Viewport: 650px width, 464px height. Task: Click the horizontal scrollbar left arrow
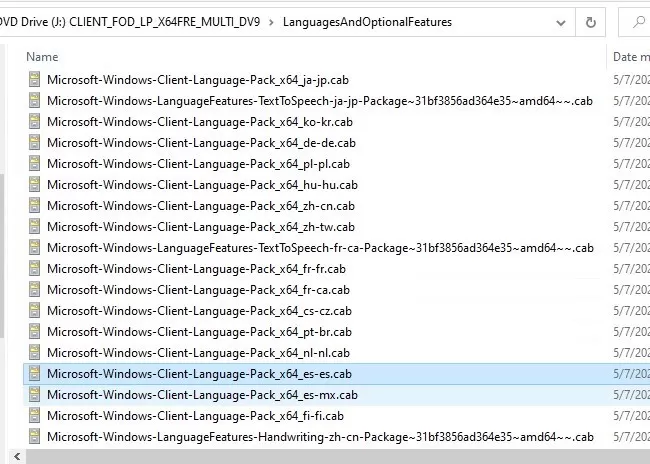click(17, 457)
